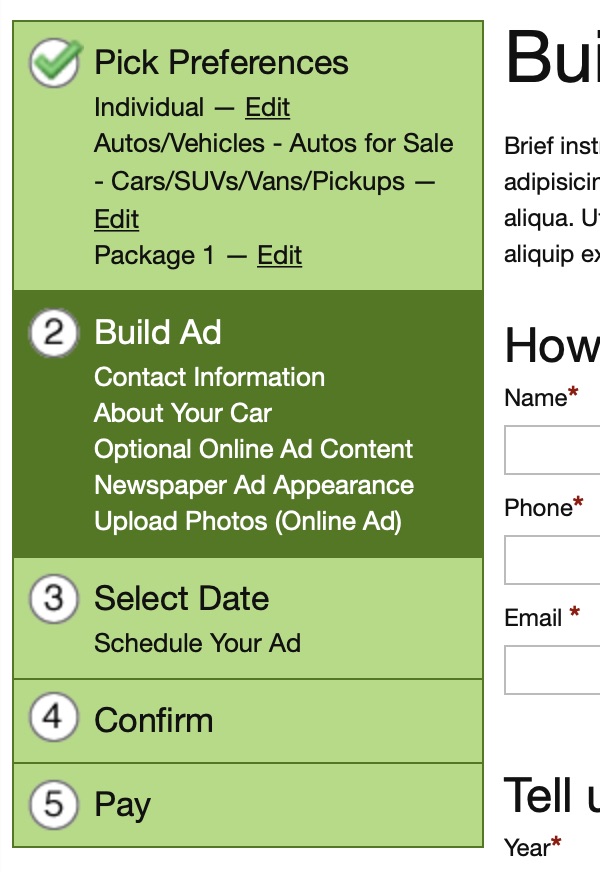Click the step 2 circle icon
This screenshot has width=600, height=872.
(54, 333)
